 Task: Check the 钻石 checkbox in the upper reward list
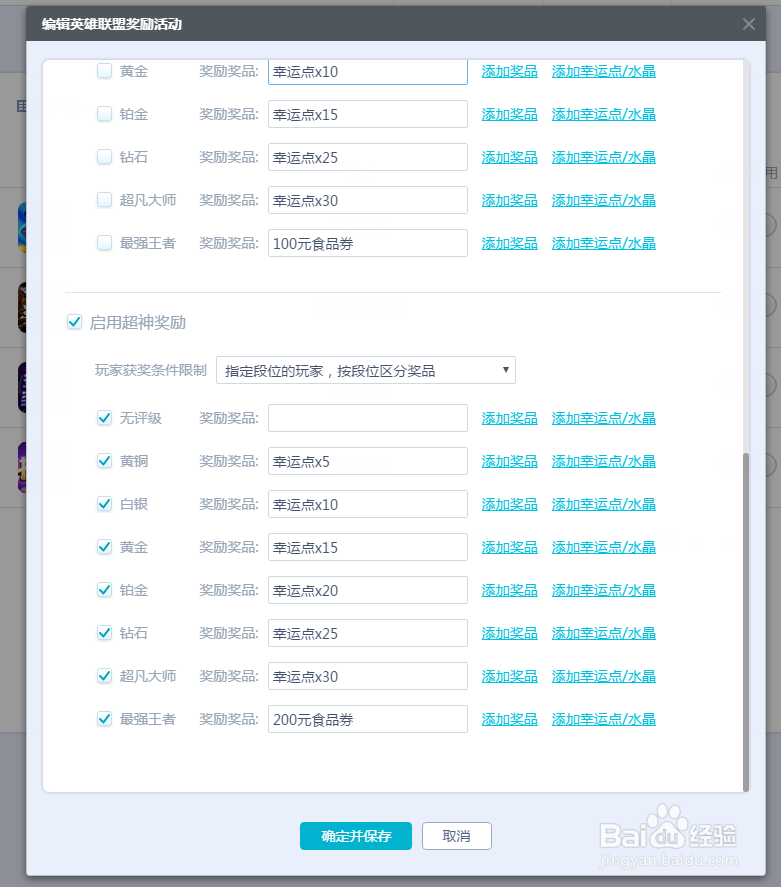[x=105, y=157]
